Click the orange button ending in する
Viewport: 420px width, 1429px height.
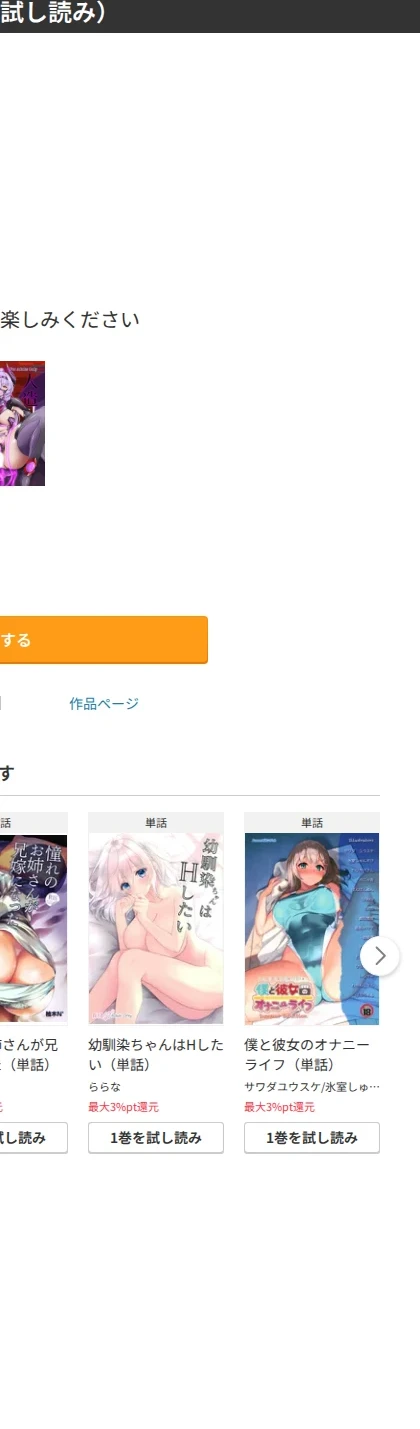click(x=104, y=640)
